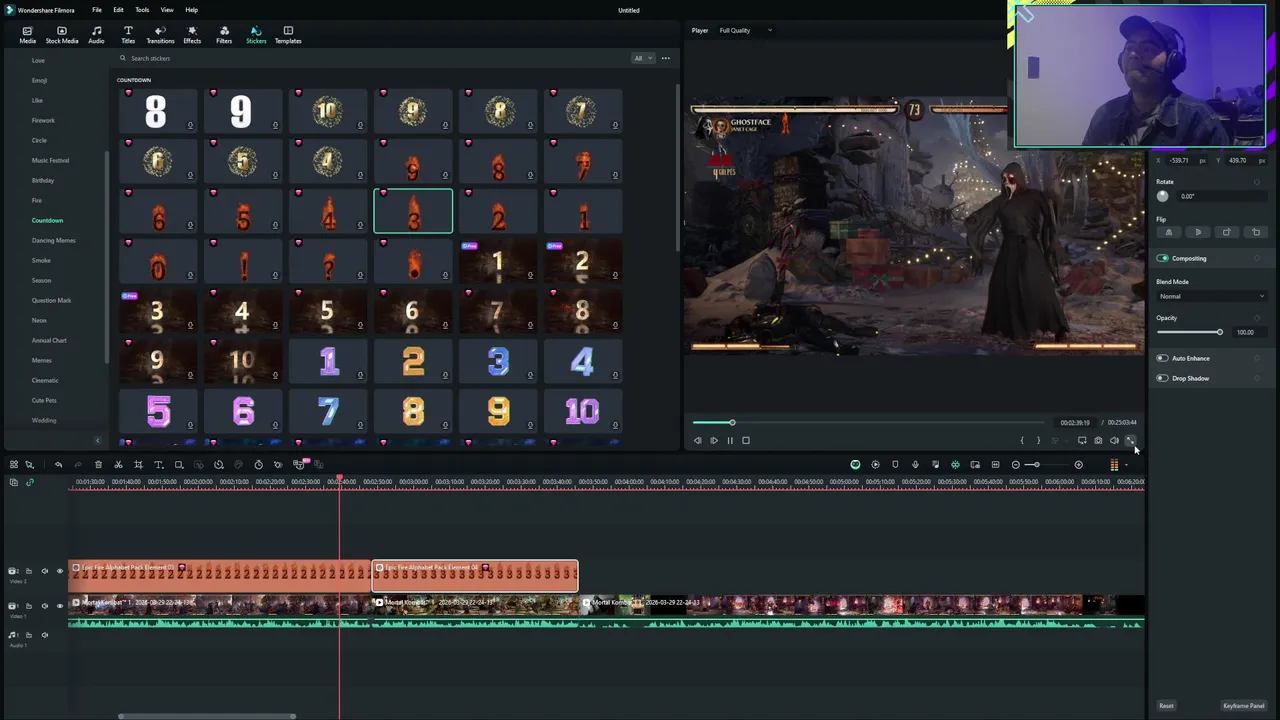Open the Filters tab
1280x720 pixels.
pos(224,35)
